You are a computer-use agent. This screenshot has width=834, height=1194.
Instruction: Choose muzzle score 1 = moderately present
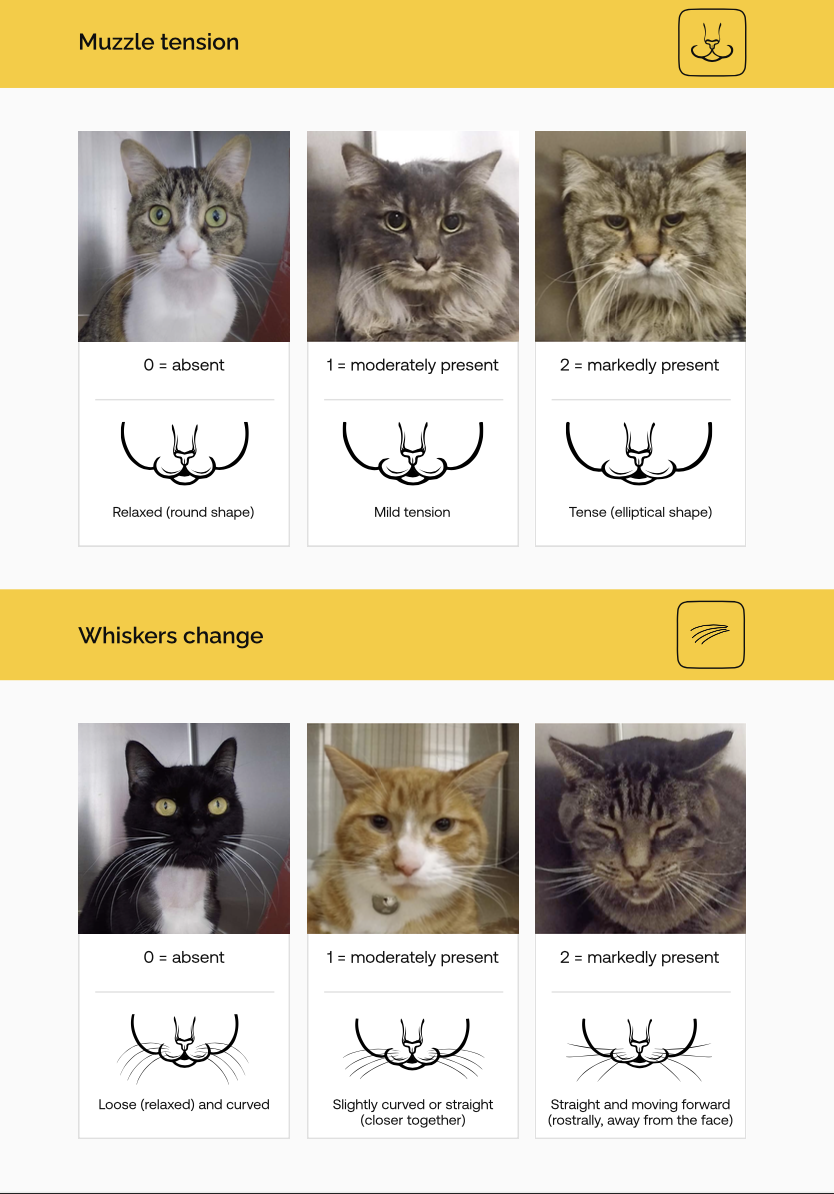click(413, 365)
